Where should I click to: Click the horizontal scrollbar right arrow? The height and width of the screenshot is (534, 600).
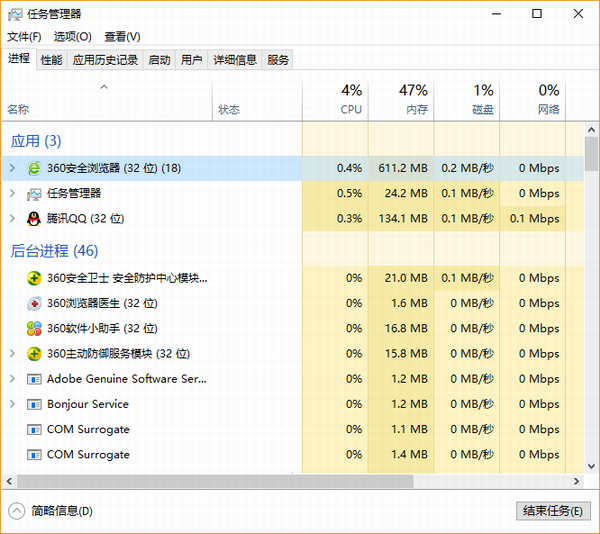577,481
